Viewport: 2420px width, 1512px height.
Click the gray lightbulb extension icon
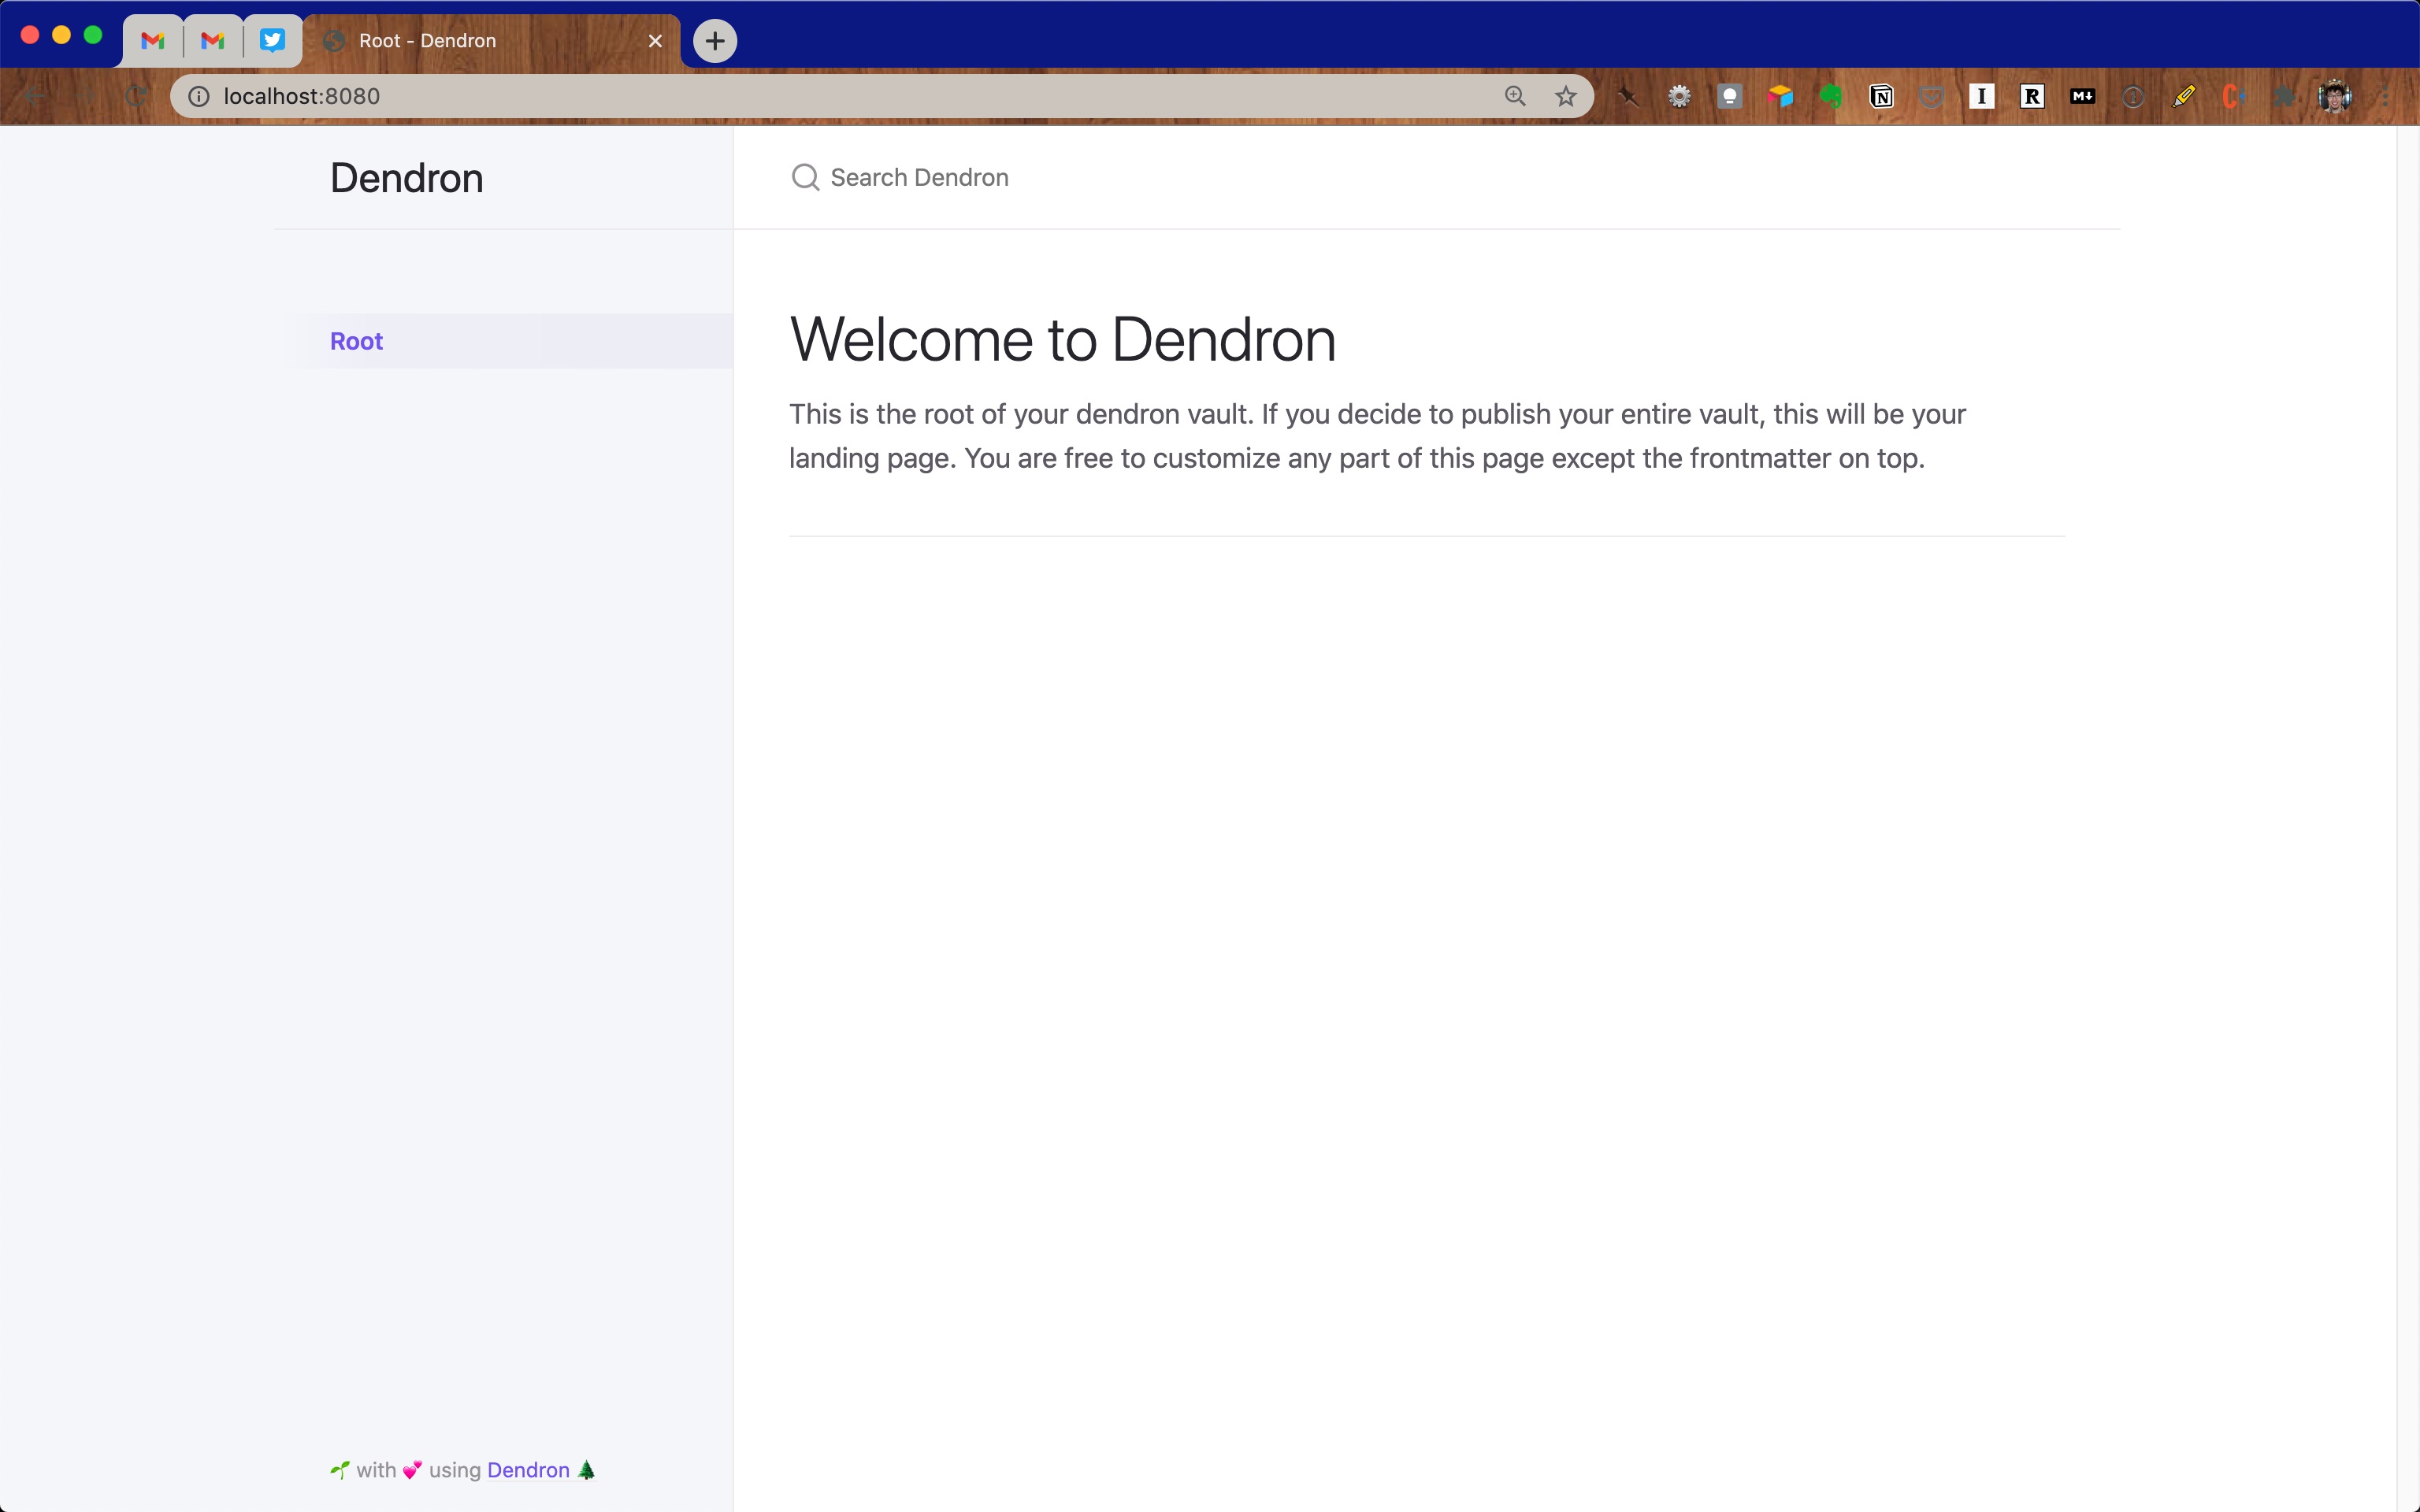click(x=1730, y=96)
